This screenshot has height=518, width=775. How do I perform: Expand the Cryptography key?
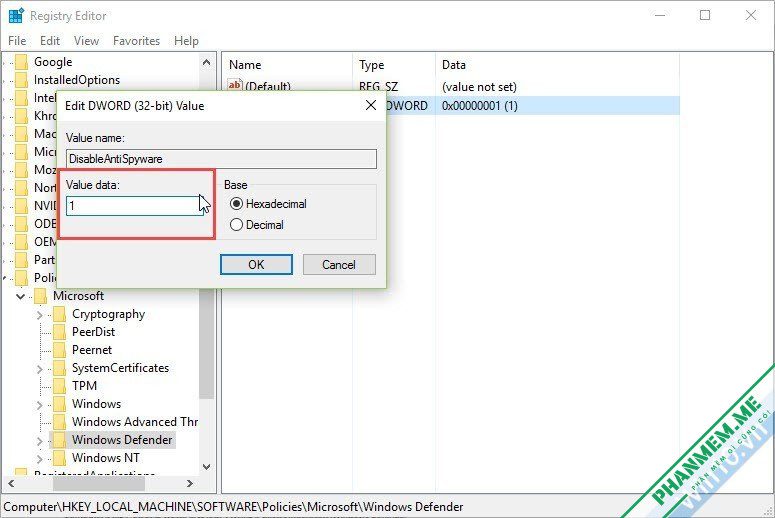(40, 314)
